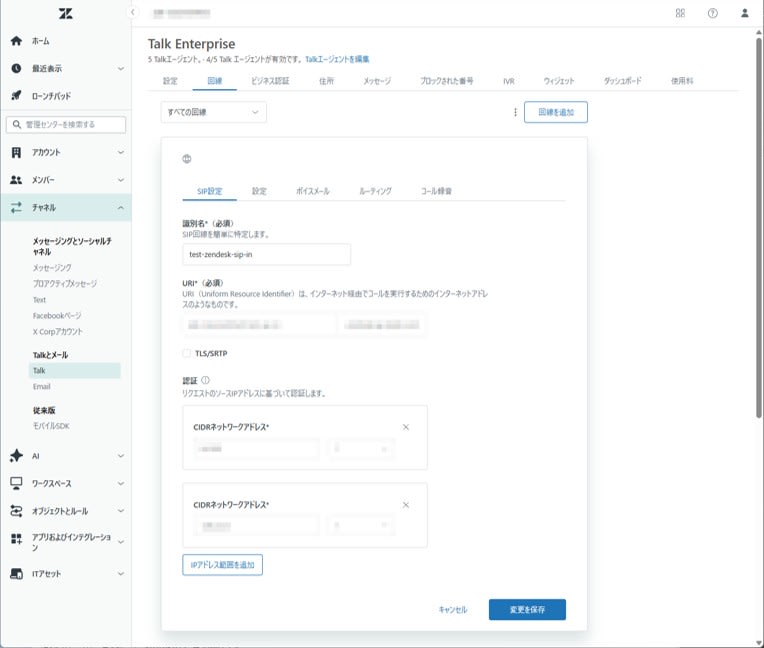764x648 pixels.
Task: Click the チャネル arrows icon
Action: pyautogui.click(x=16, y=208)
